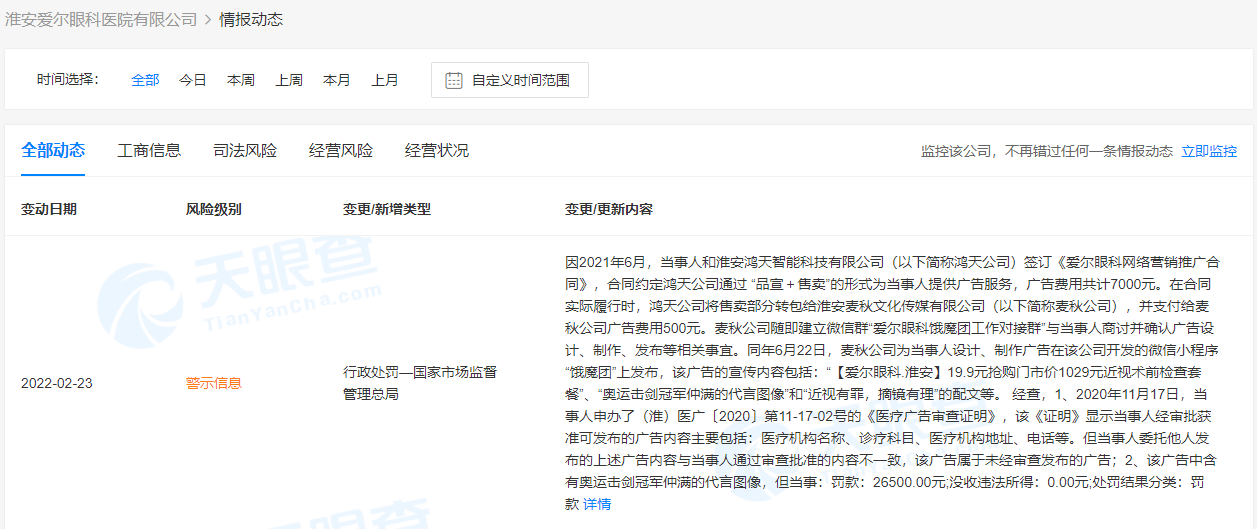This screenshot has width=1257, height=529.
Task: Filter by 本周 time option
Action: 241,80
